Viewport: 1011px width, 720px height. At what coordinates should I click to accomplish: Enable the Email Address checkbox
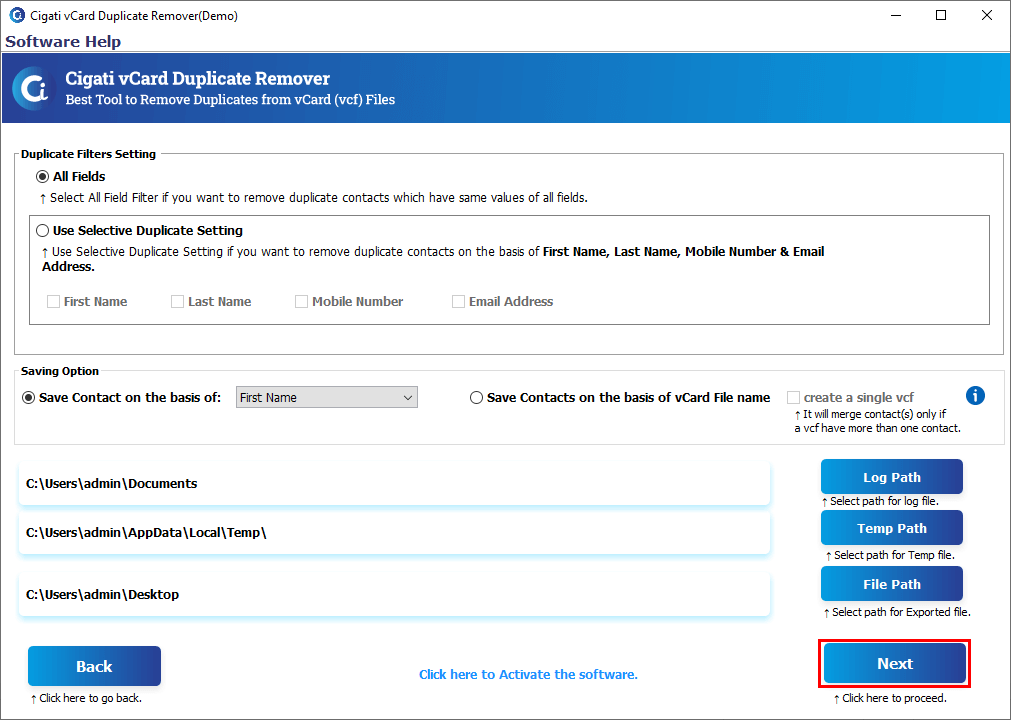point(458,302)
